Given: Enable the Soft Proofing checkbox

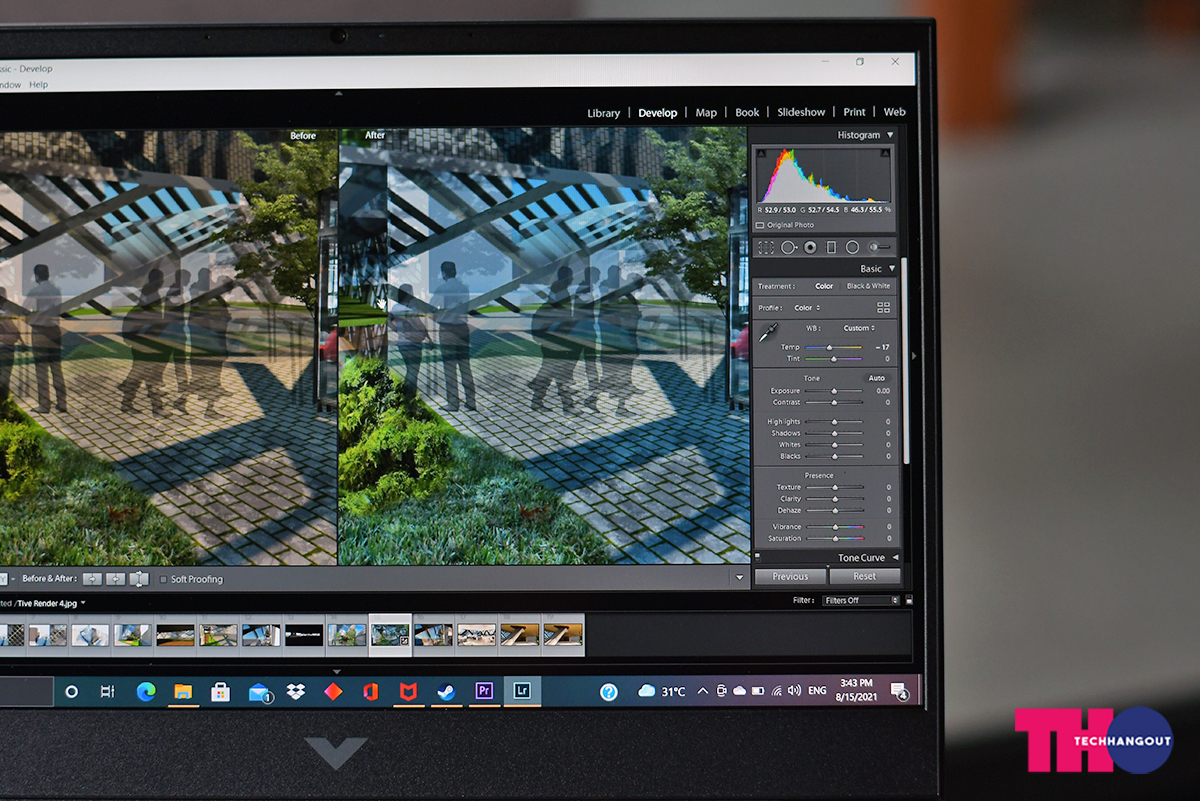Looking at the screenshot, I should tap(164, 579).
